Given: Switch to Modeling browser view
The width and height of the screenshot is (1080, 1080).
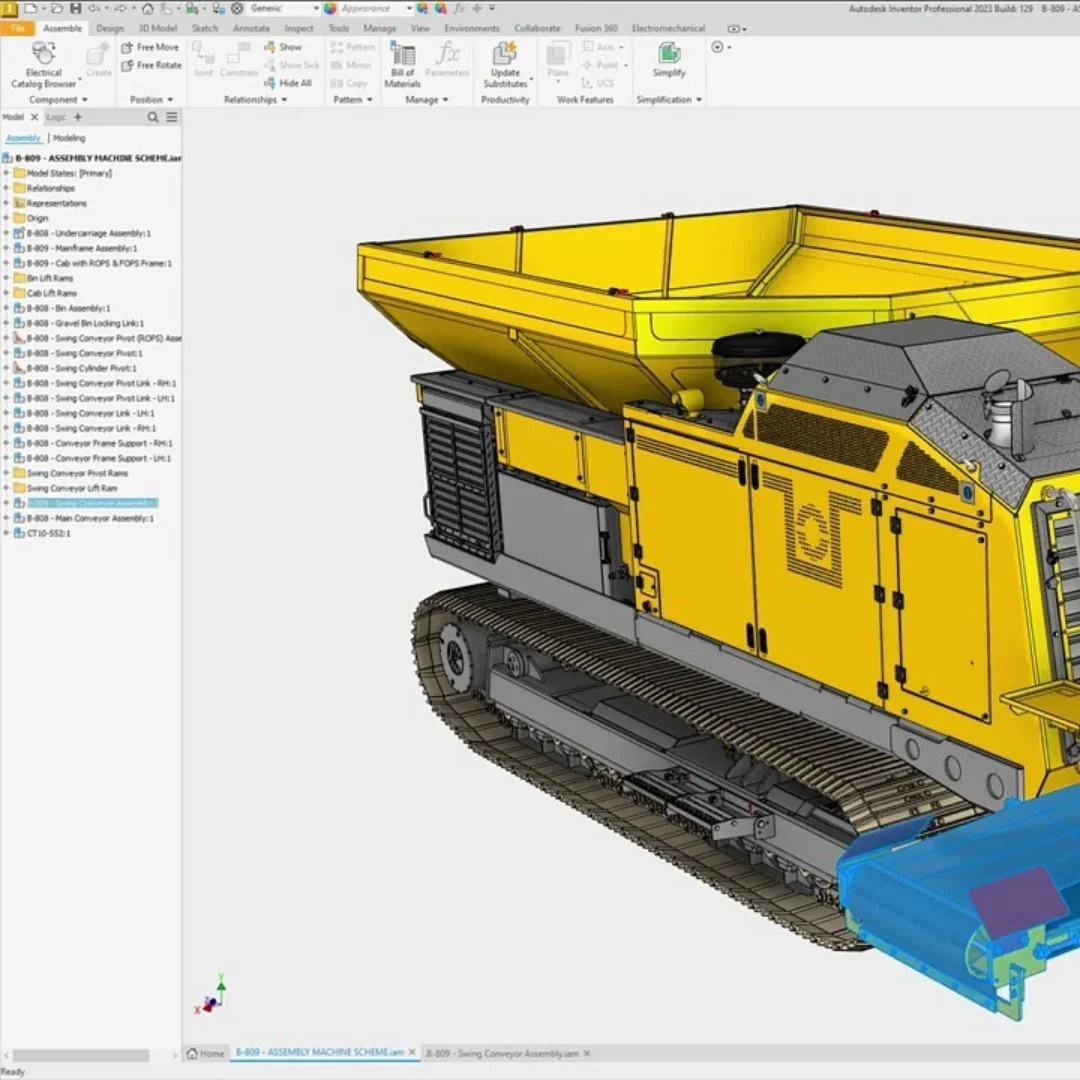Looking at the screenshot, I should coord(69,138).
